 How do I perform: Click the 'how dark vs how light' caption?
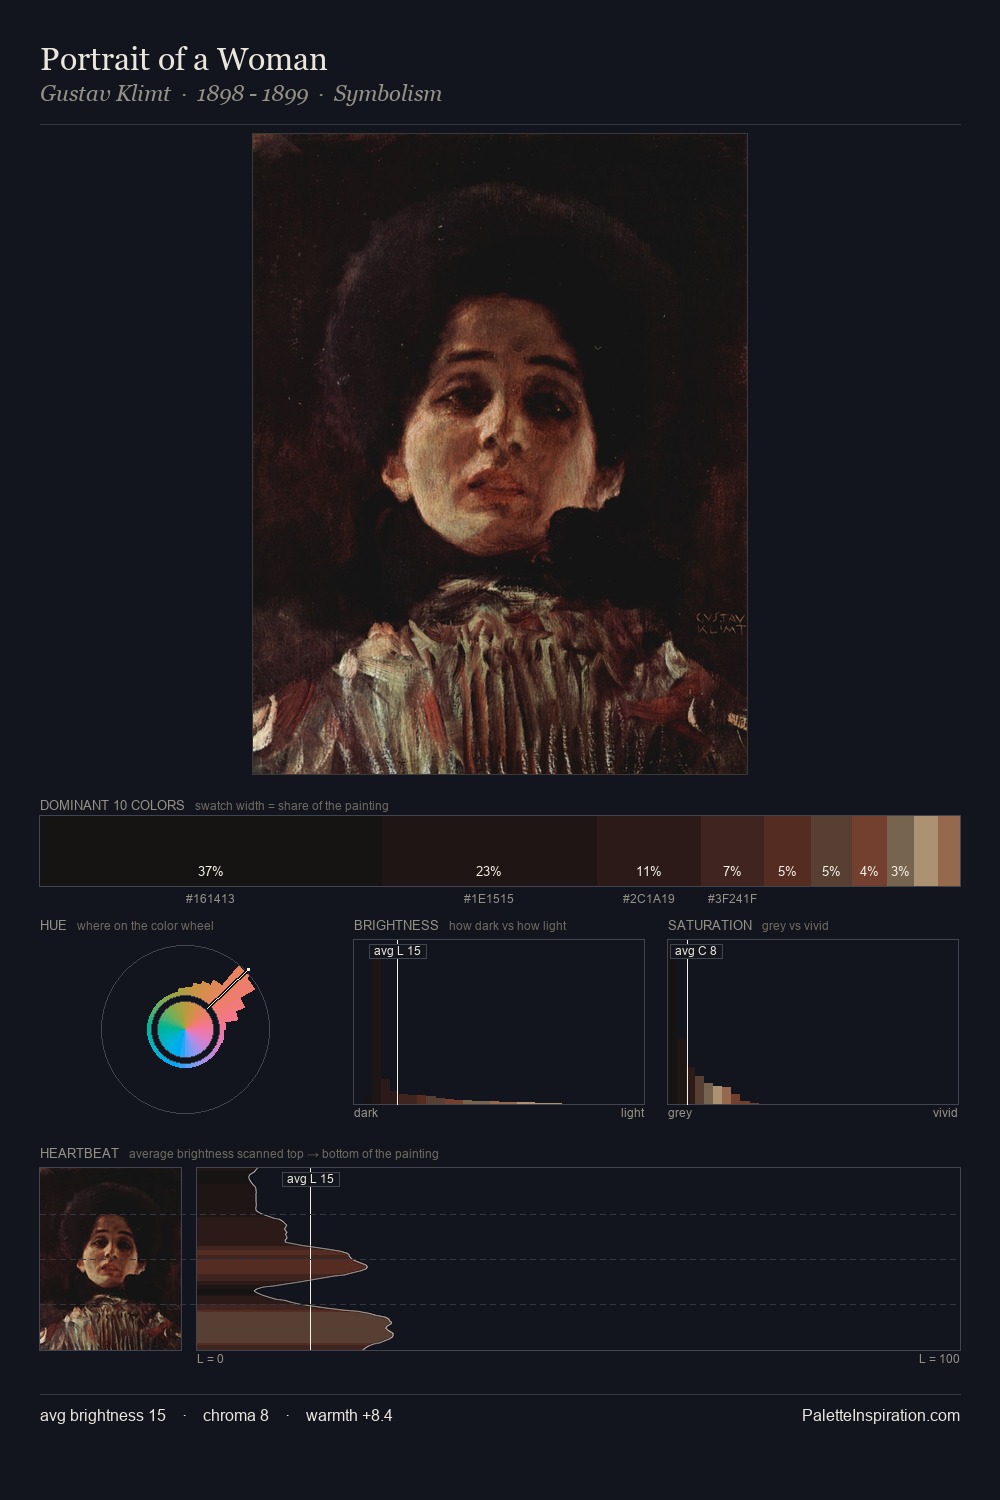coord(508,926)
